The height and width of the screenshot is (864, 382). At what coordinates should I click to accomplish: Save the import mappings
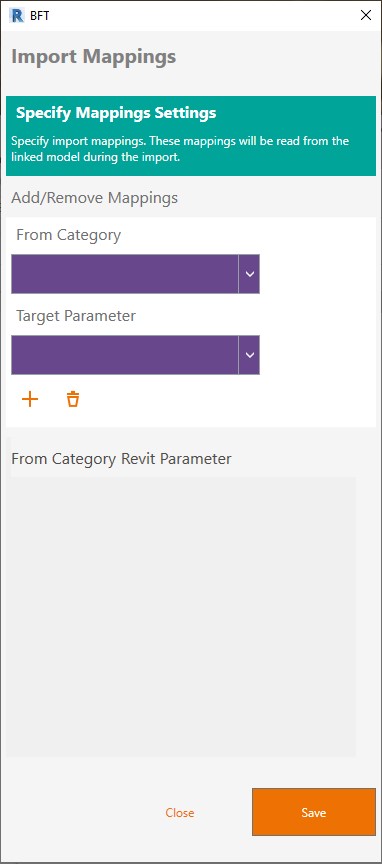coord(314,812)
